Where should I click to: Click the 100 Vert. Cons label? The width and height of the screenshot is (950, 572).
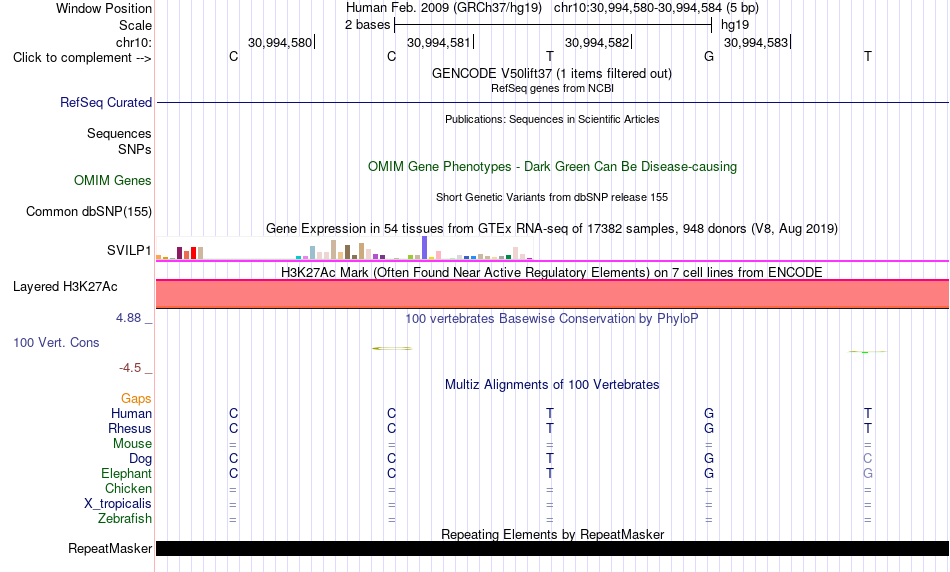(56, 342)
